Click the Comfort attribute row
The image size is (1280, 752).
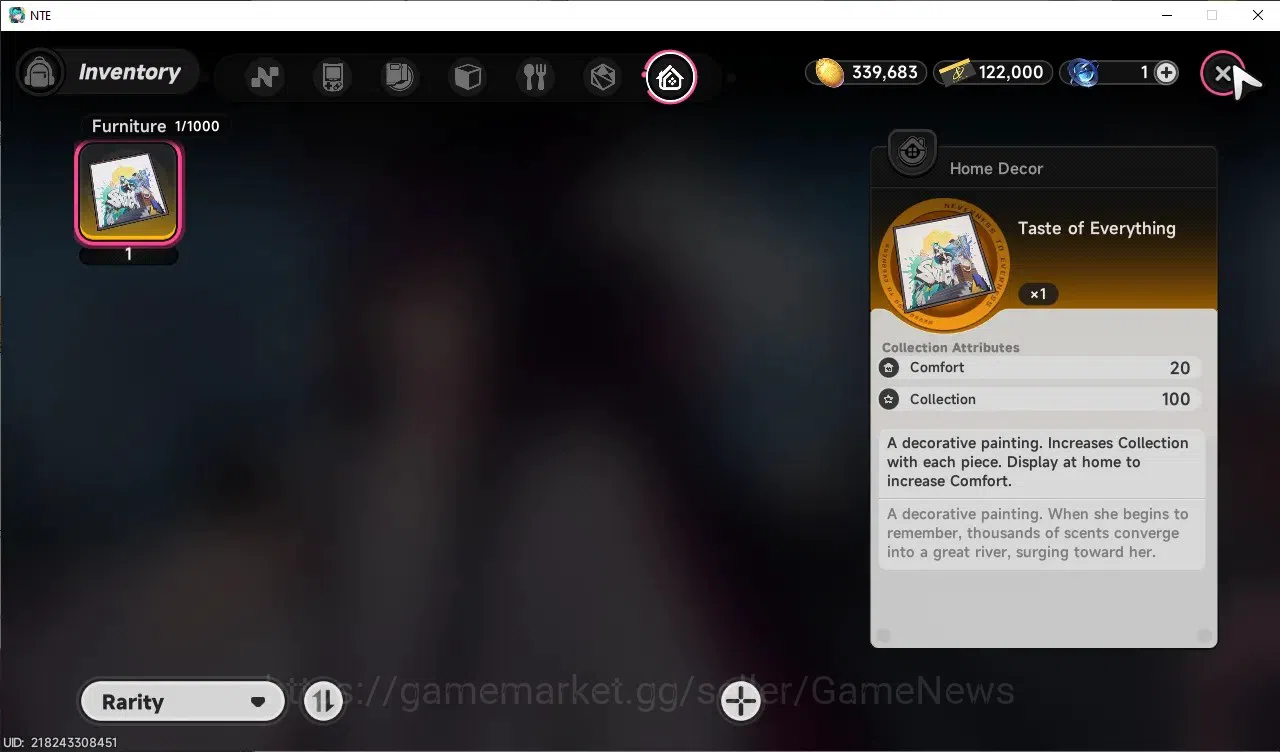pos(1039,368)
